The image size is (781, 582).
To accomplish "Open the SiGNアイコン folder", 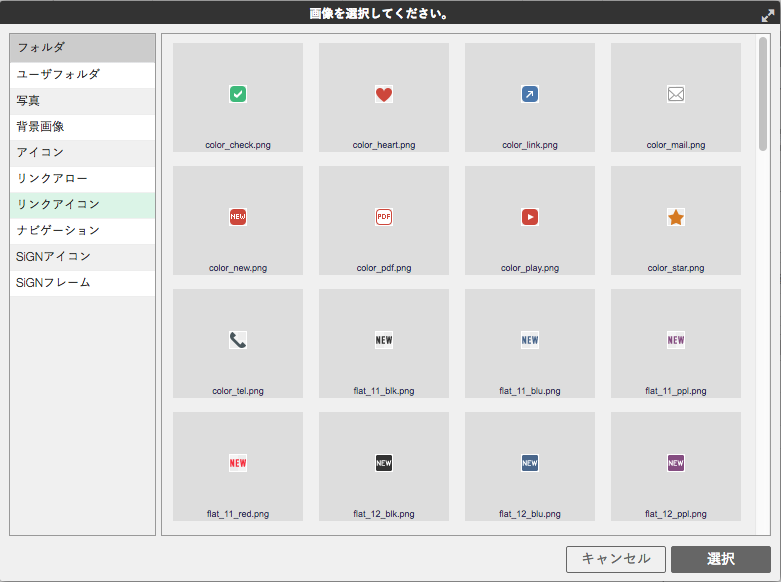I will coord(82,257).
